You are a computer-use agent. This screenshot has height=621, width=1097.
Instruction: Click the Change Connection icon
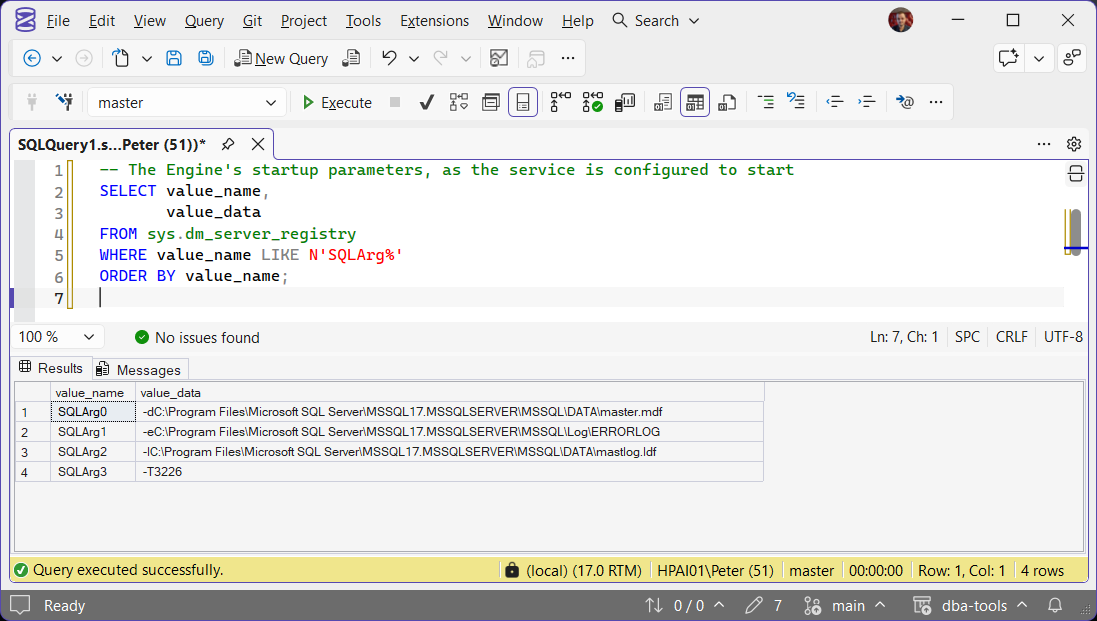click(x=64, y=102)
